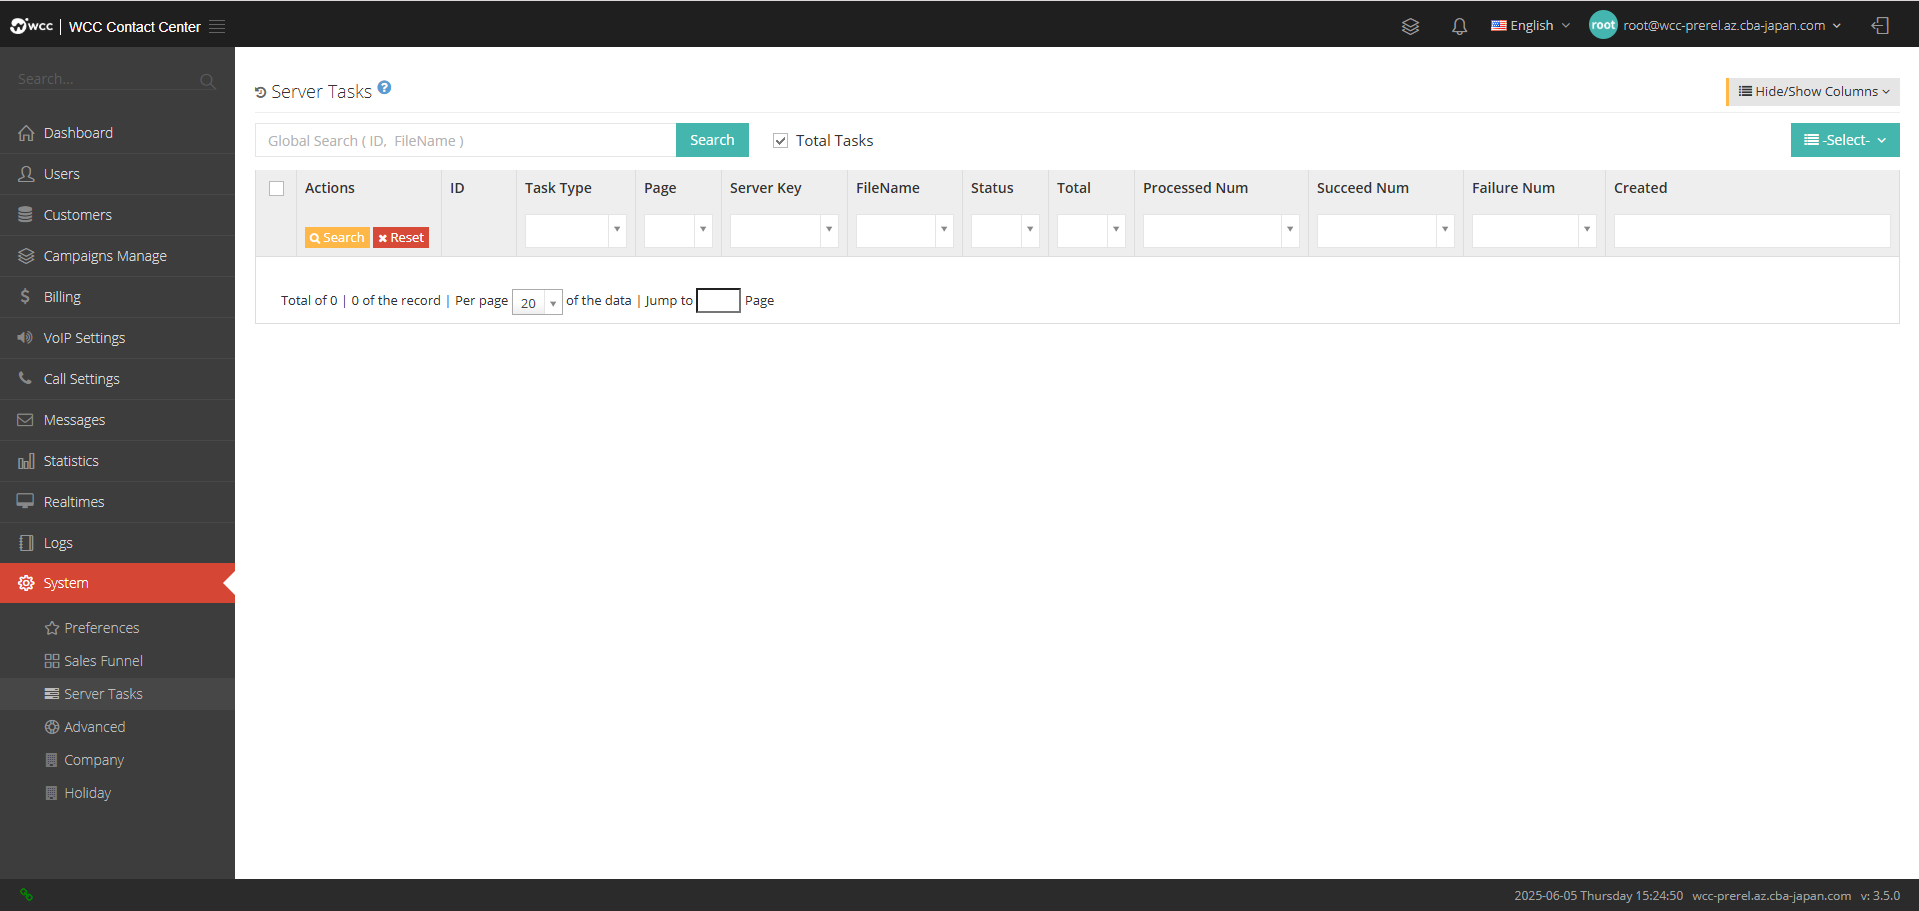
Task: Open the Page filter dropdown
Action: pos(678,230)
